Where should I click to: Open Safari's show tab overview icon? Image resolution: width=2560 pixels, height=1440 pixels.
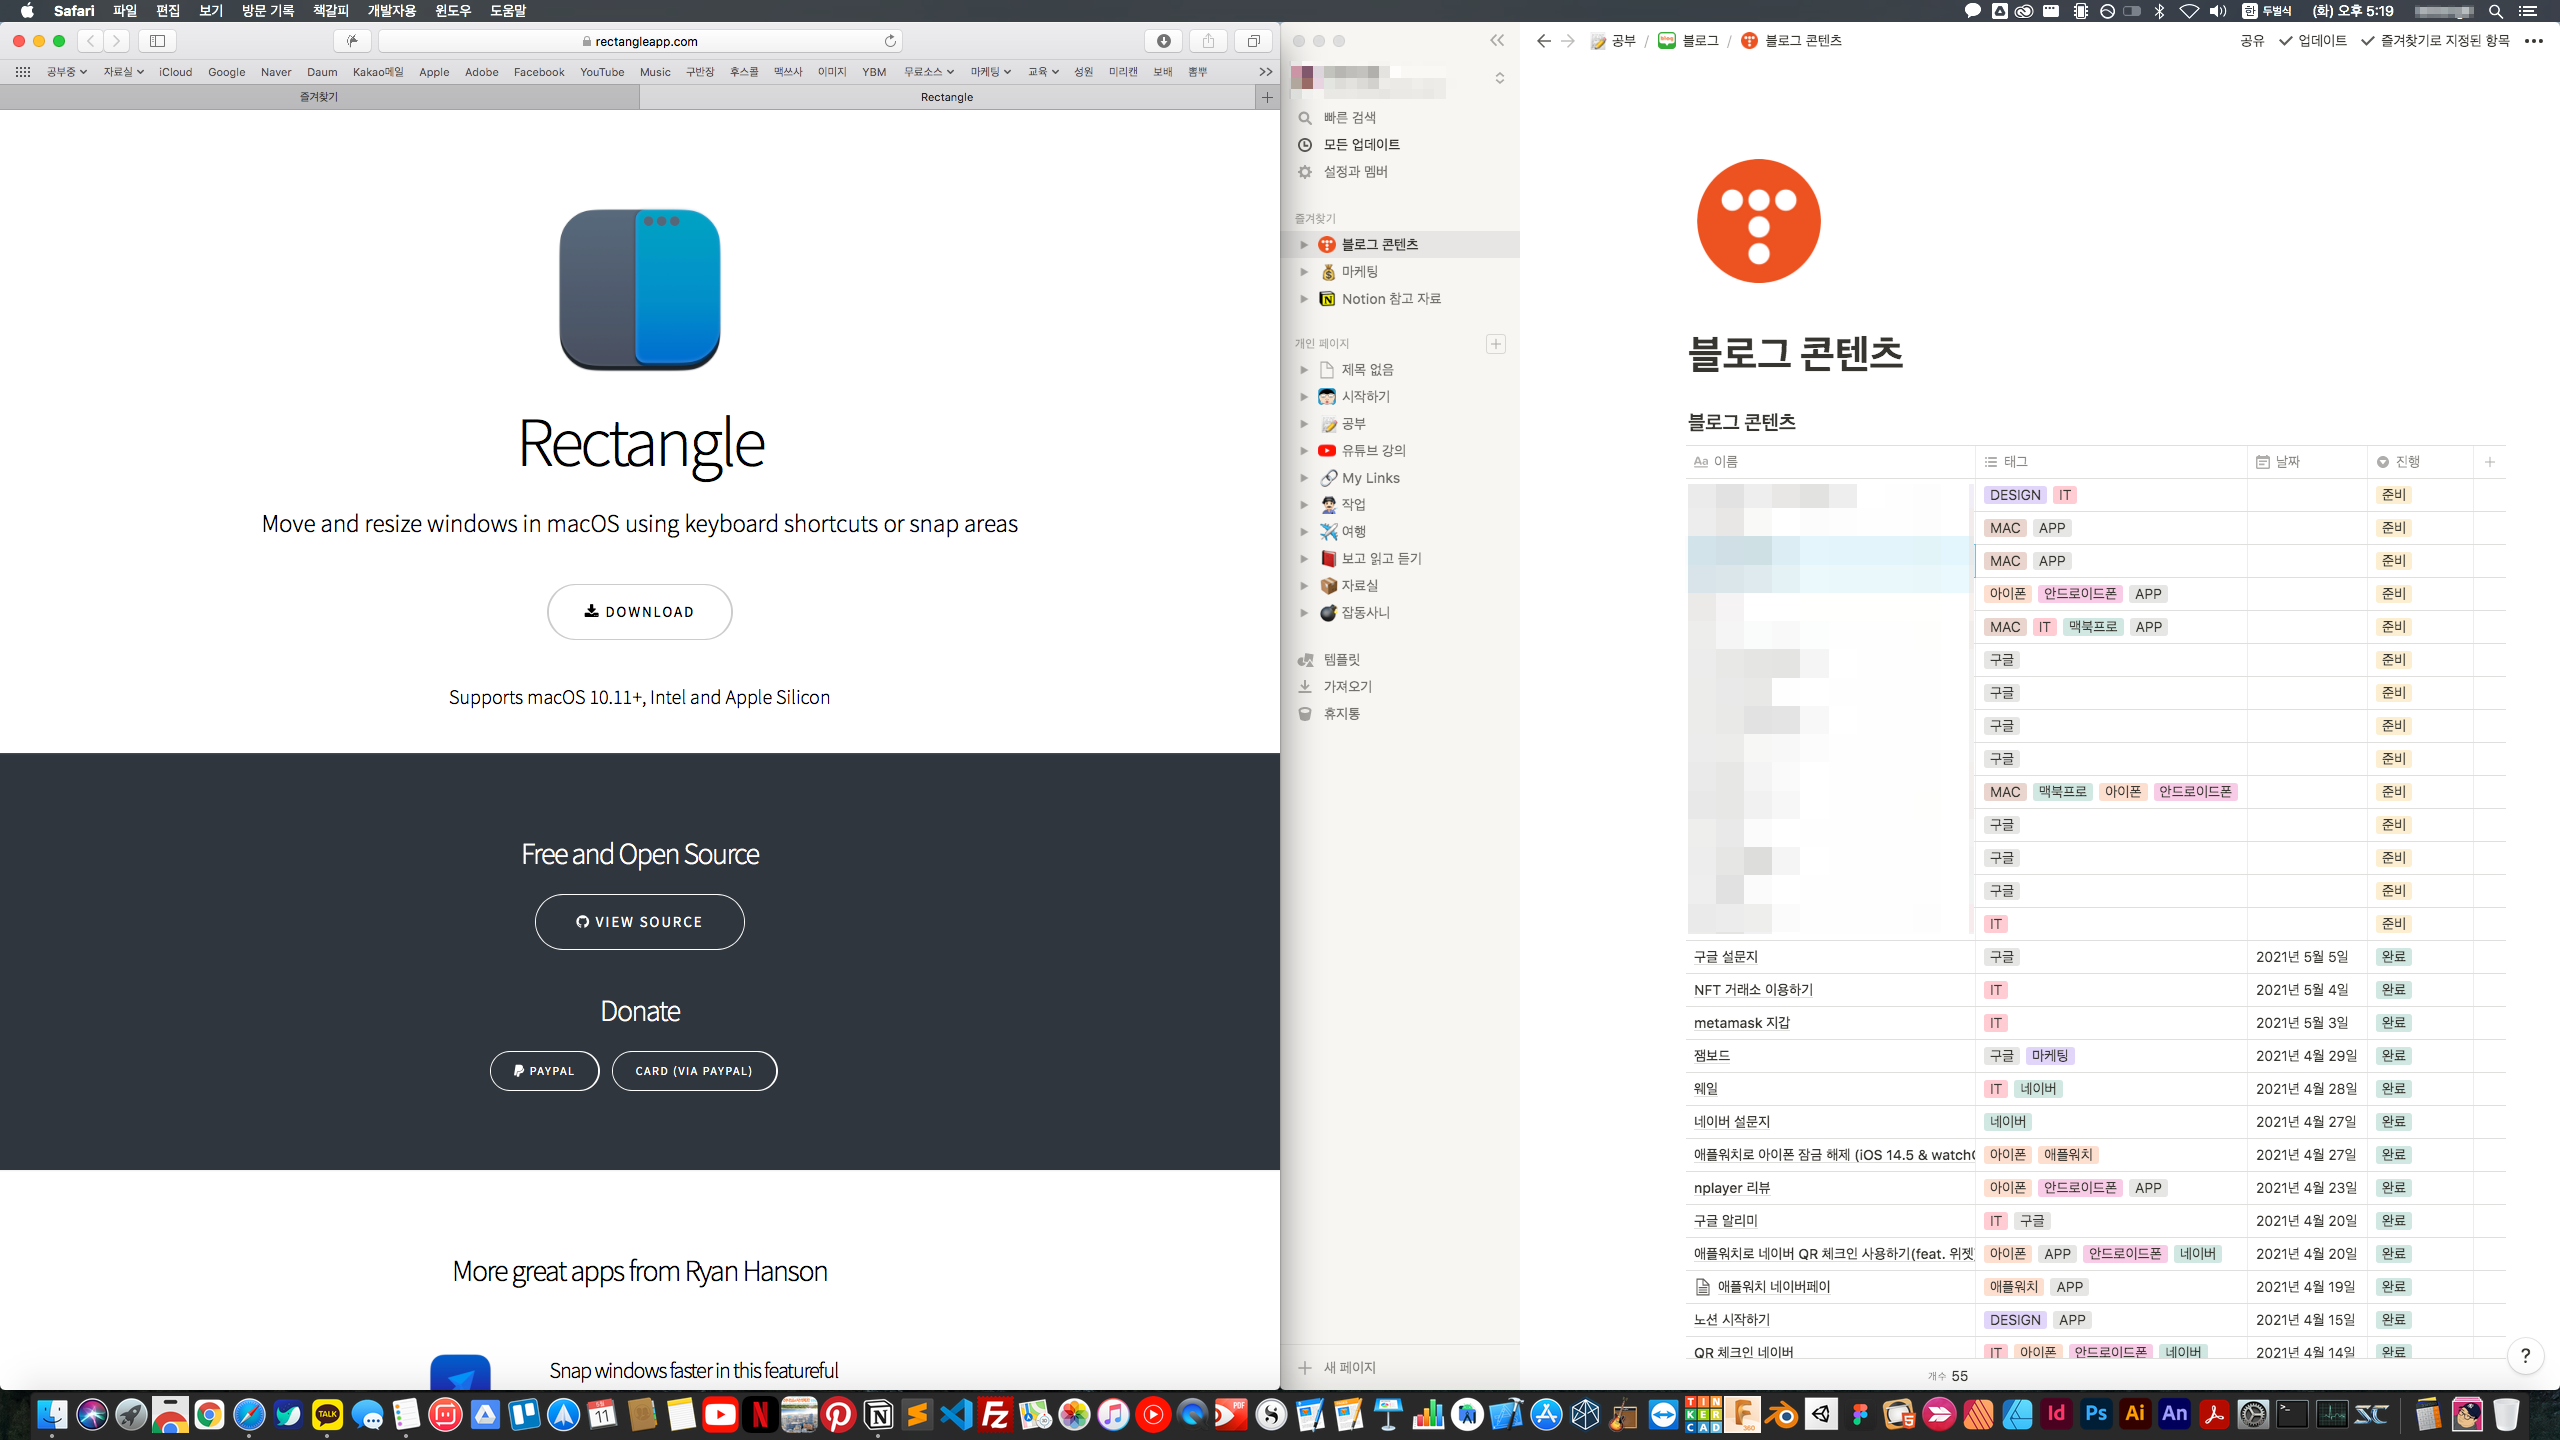[x=1253, y=41]
